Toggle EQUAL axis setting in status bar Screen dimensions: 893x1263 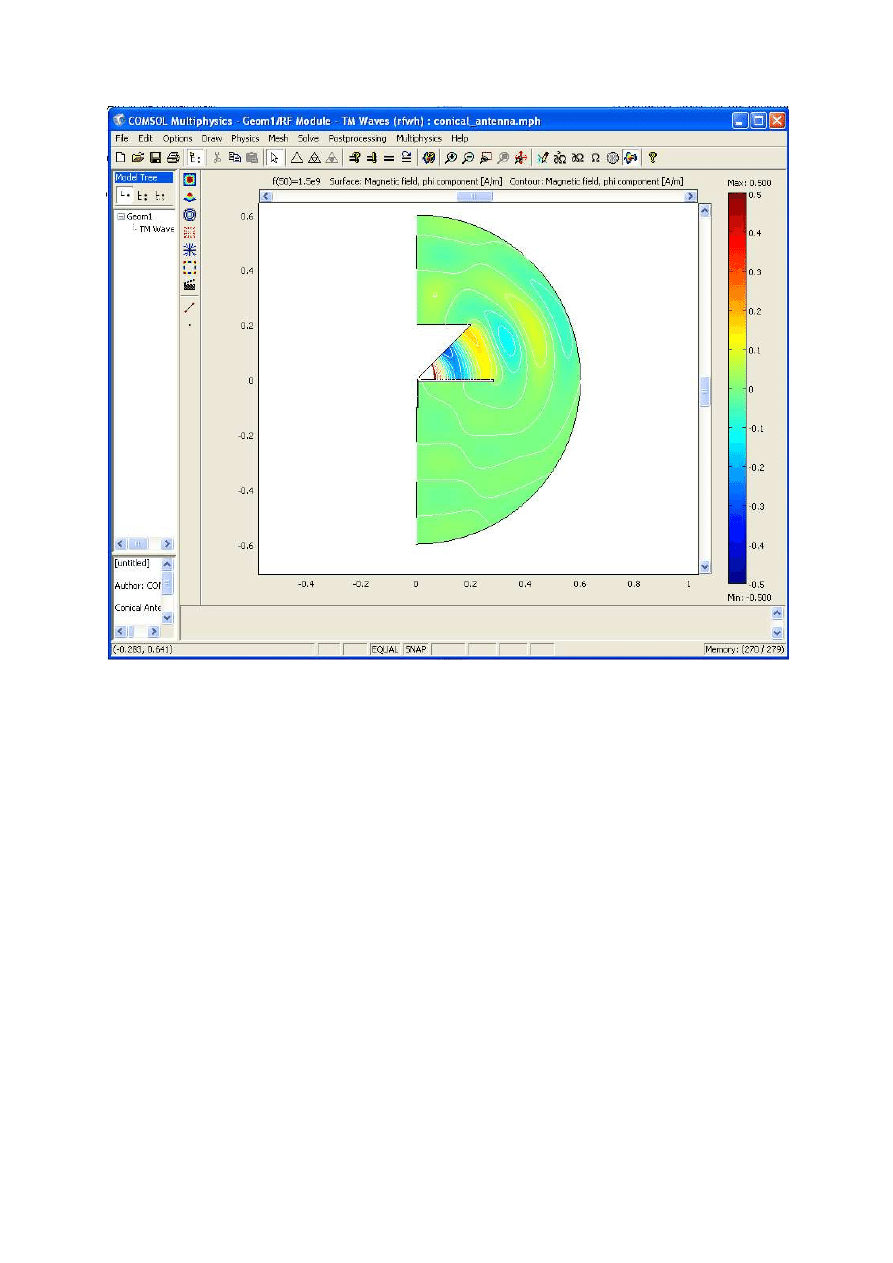coord(385,650)
